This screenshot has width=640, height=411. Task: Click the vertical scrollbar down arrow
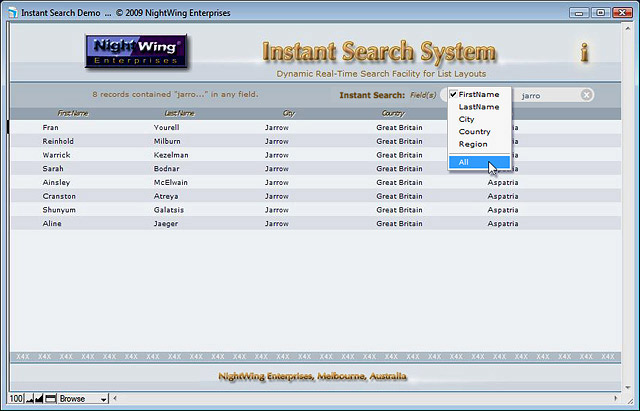pyautogui.click(x=628, y=387)
